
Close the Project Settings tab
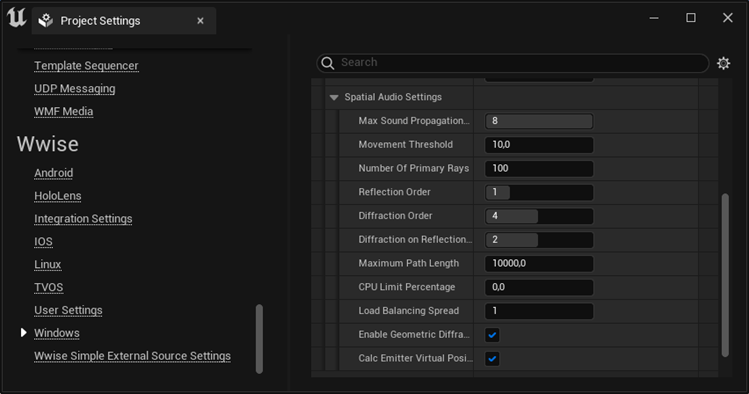pos(200,21)
